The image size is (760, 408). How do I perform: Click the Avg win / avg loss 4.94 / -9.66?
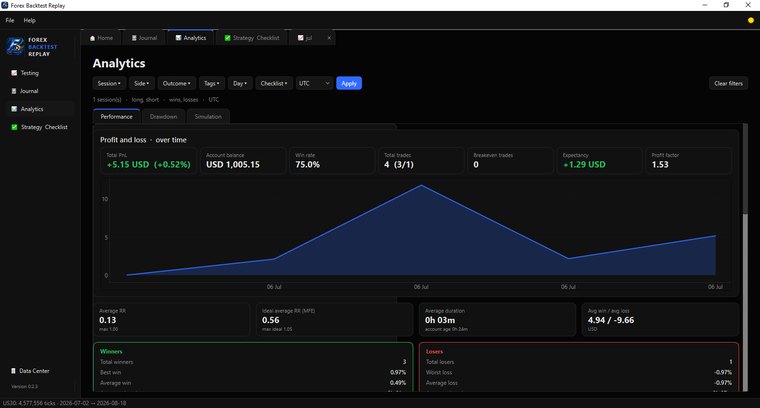(x=611, y=320)
